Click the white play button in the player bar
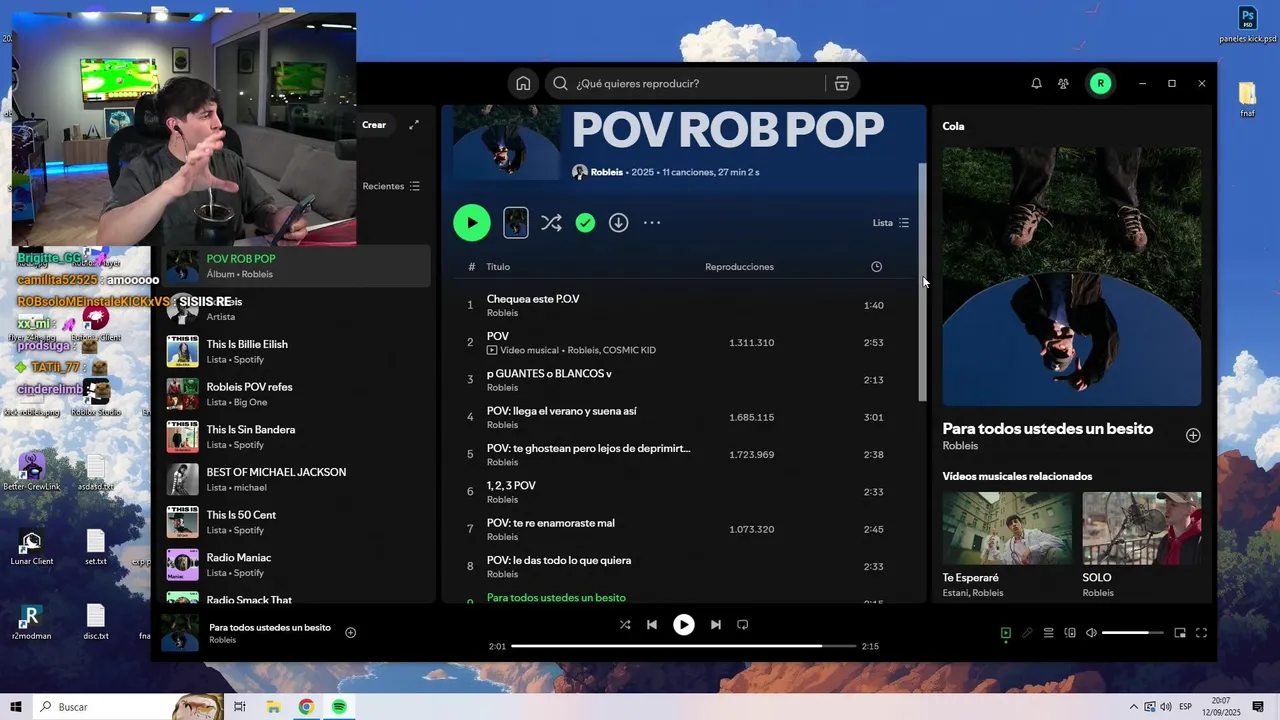 click(684, 624)
